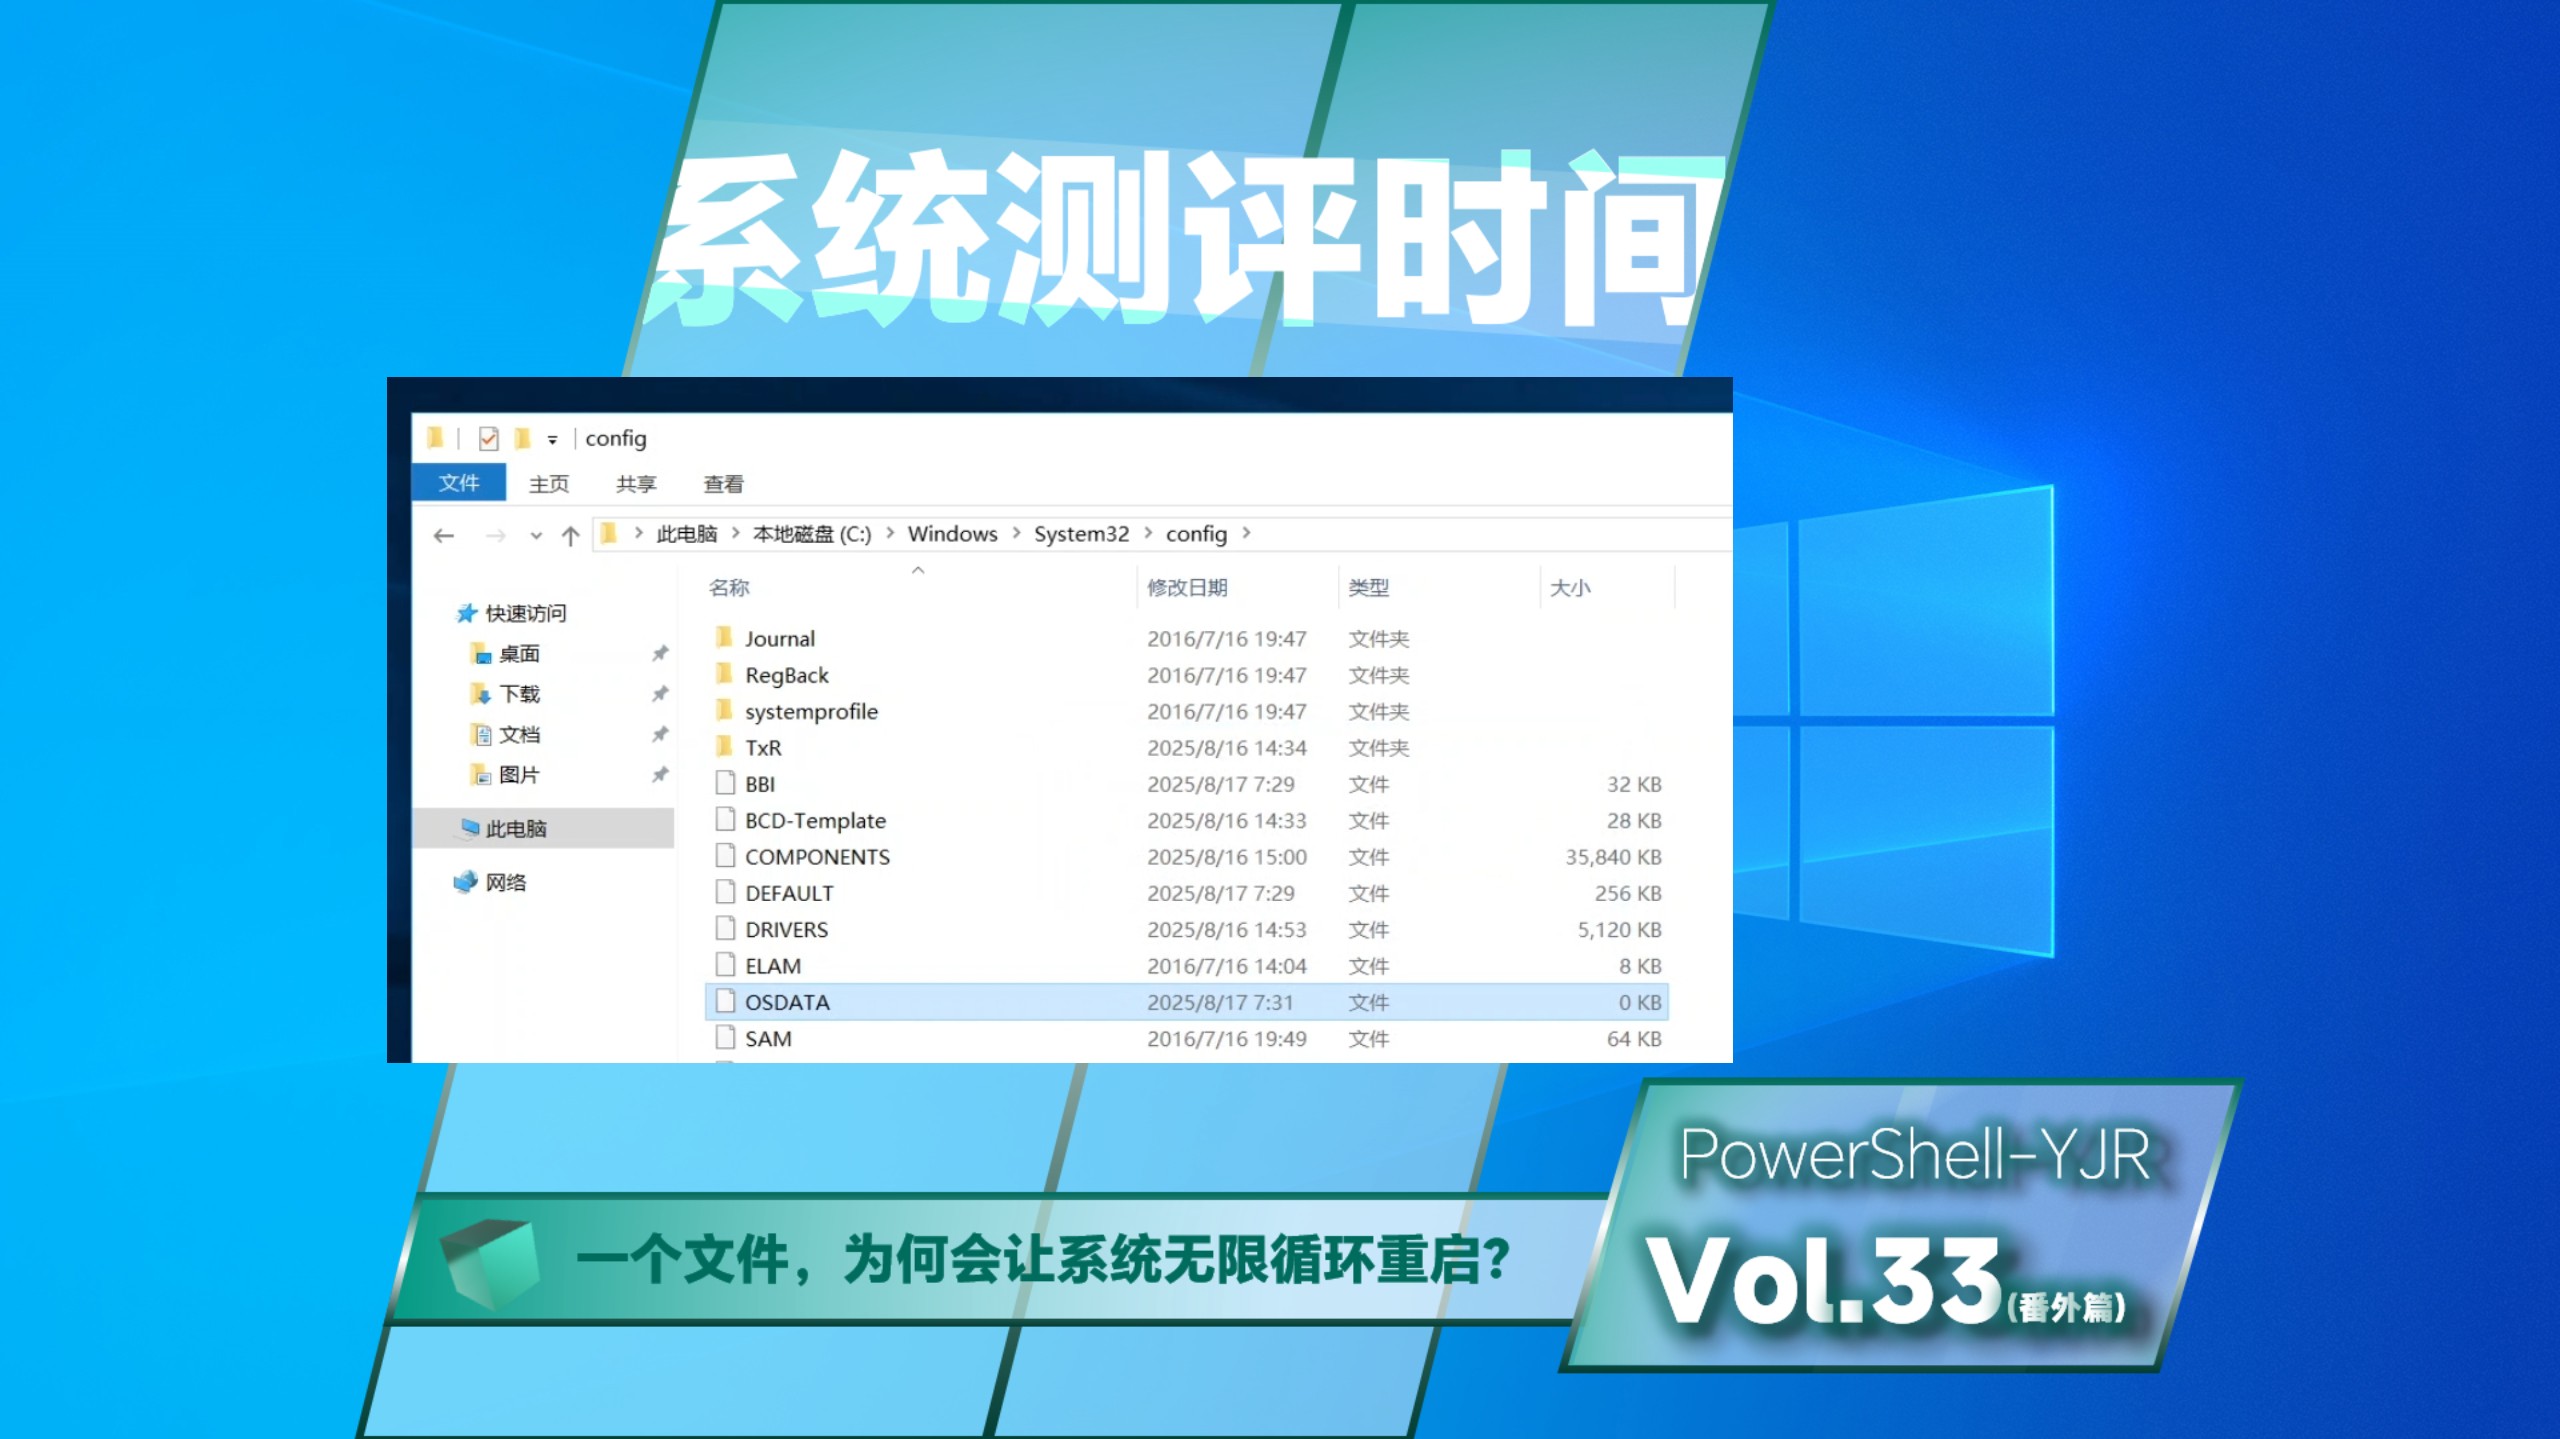
Task: Expand chevron after System32 in breadcrumb
Action: 1148,533
